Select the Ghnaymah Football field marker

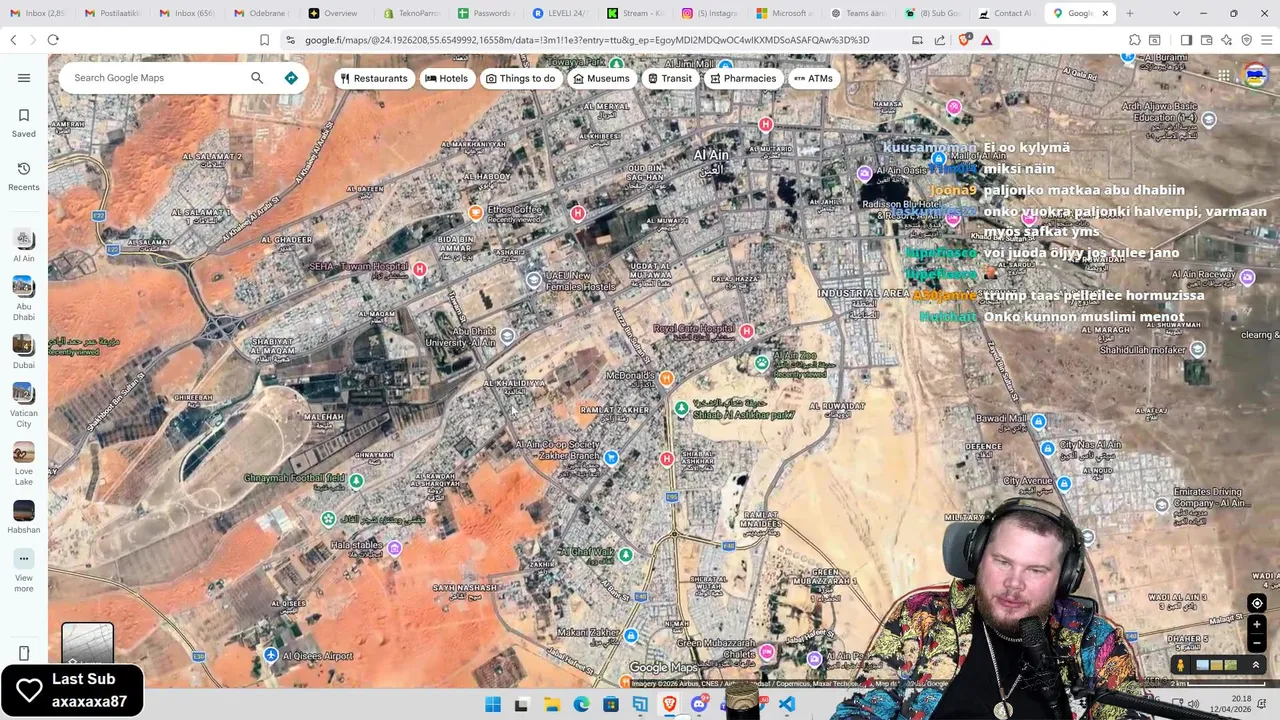(x=356, y=481)
